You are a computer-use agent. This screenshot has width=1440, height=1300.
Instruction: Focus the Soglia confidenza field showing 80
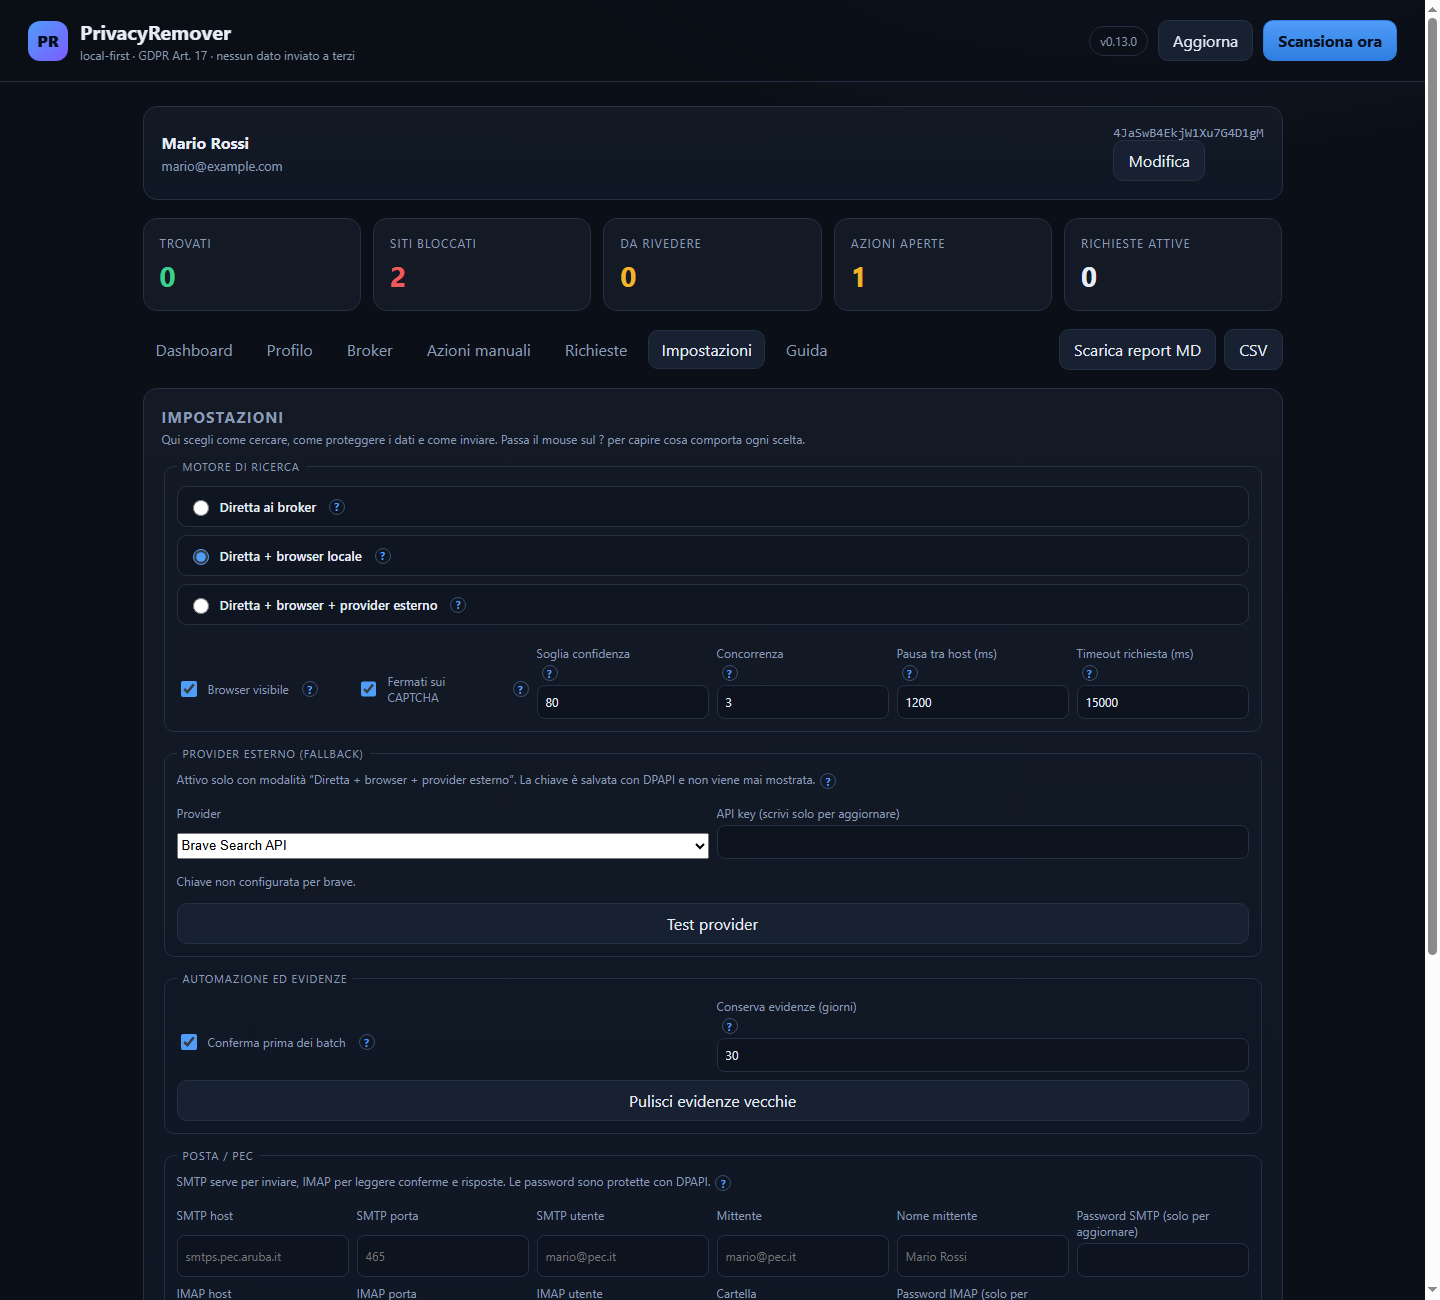[623, 702]
